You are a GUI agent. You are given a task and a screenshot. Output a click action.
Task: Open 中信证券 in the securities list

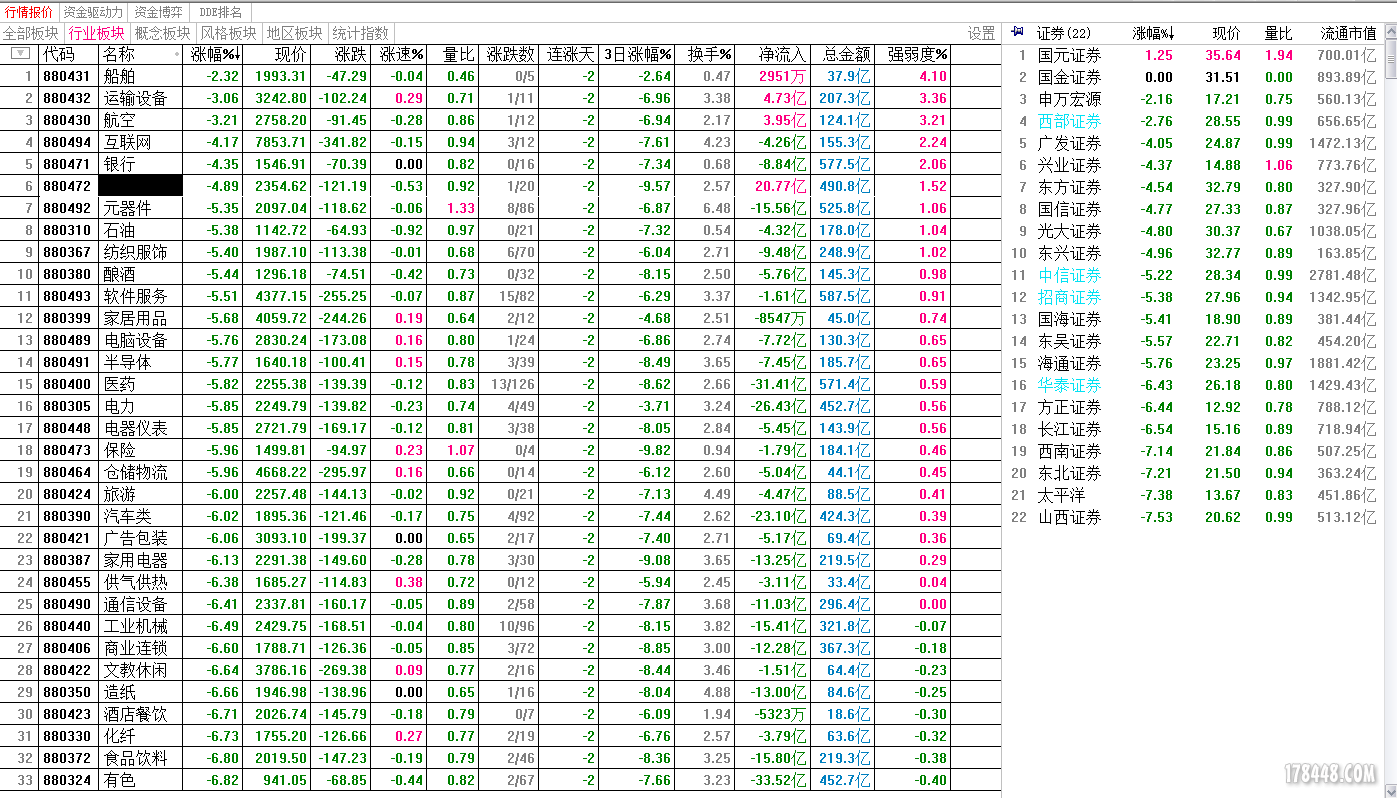pos(1070,275)
